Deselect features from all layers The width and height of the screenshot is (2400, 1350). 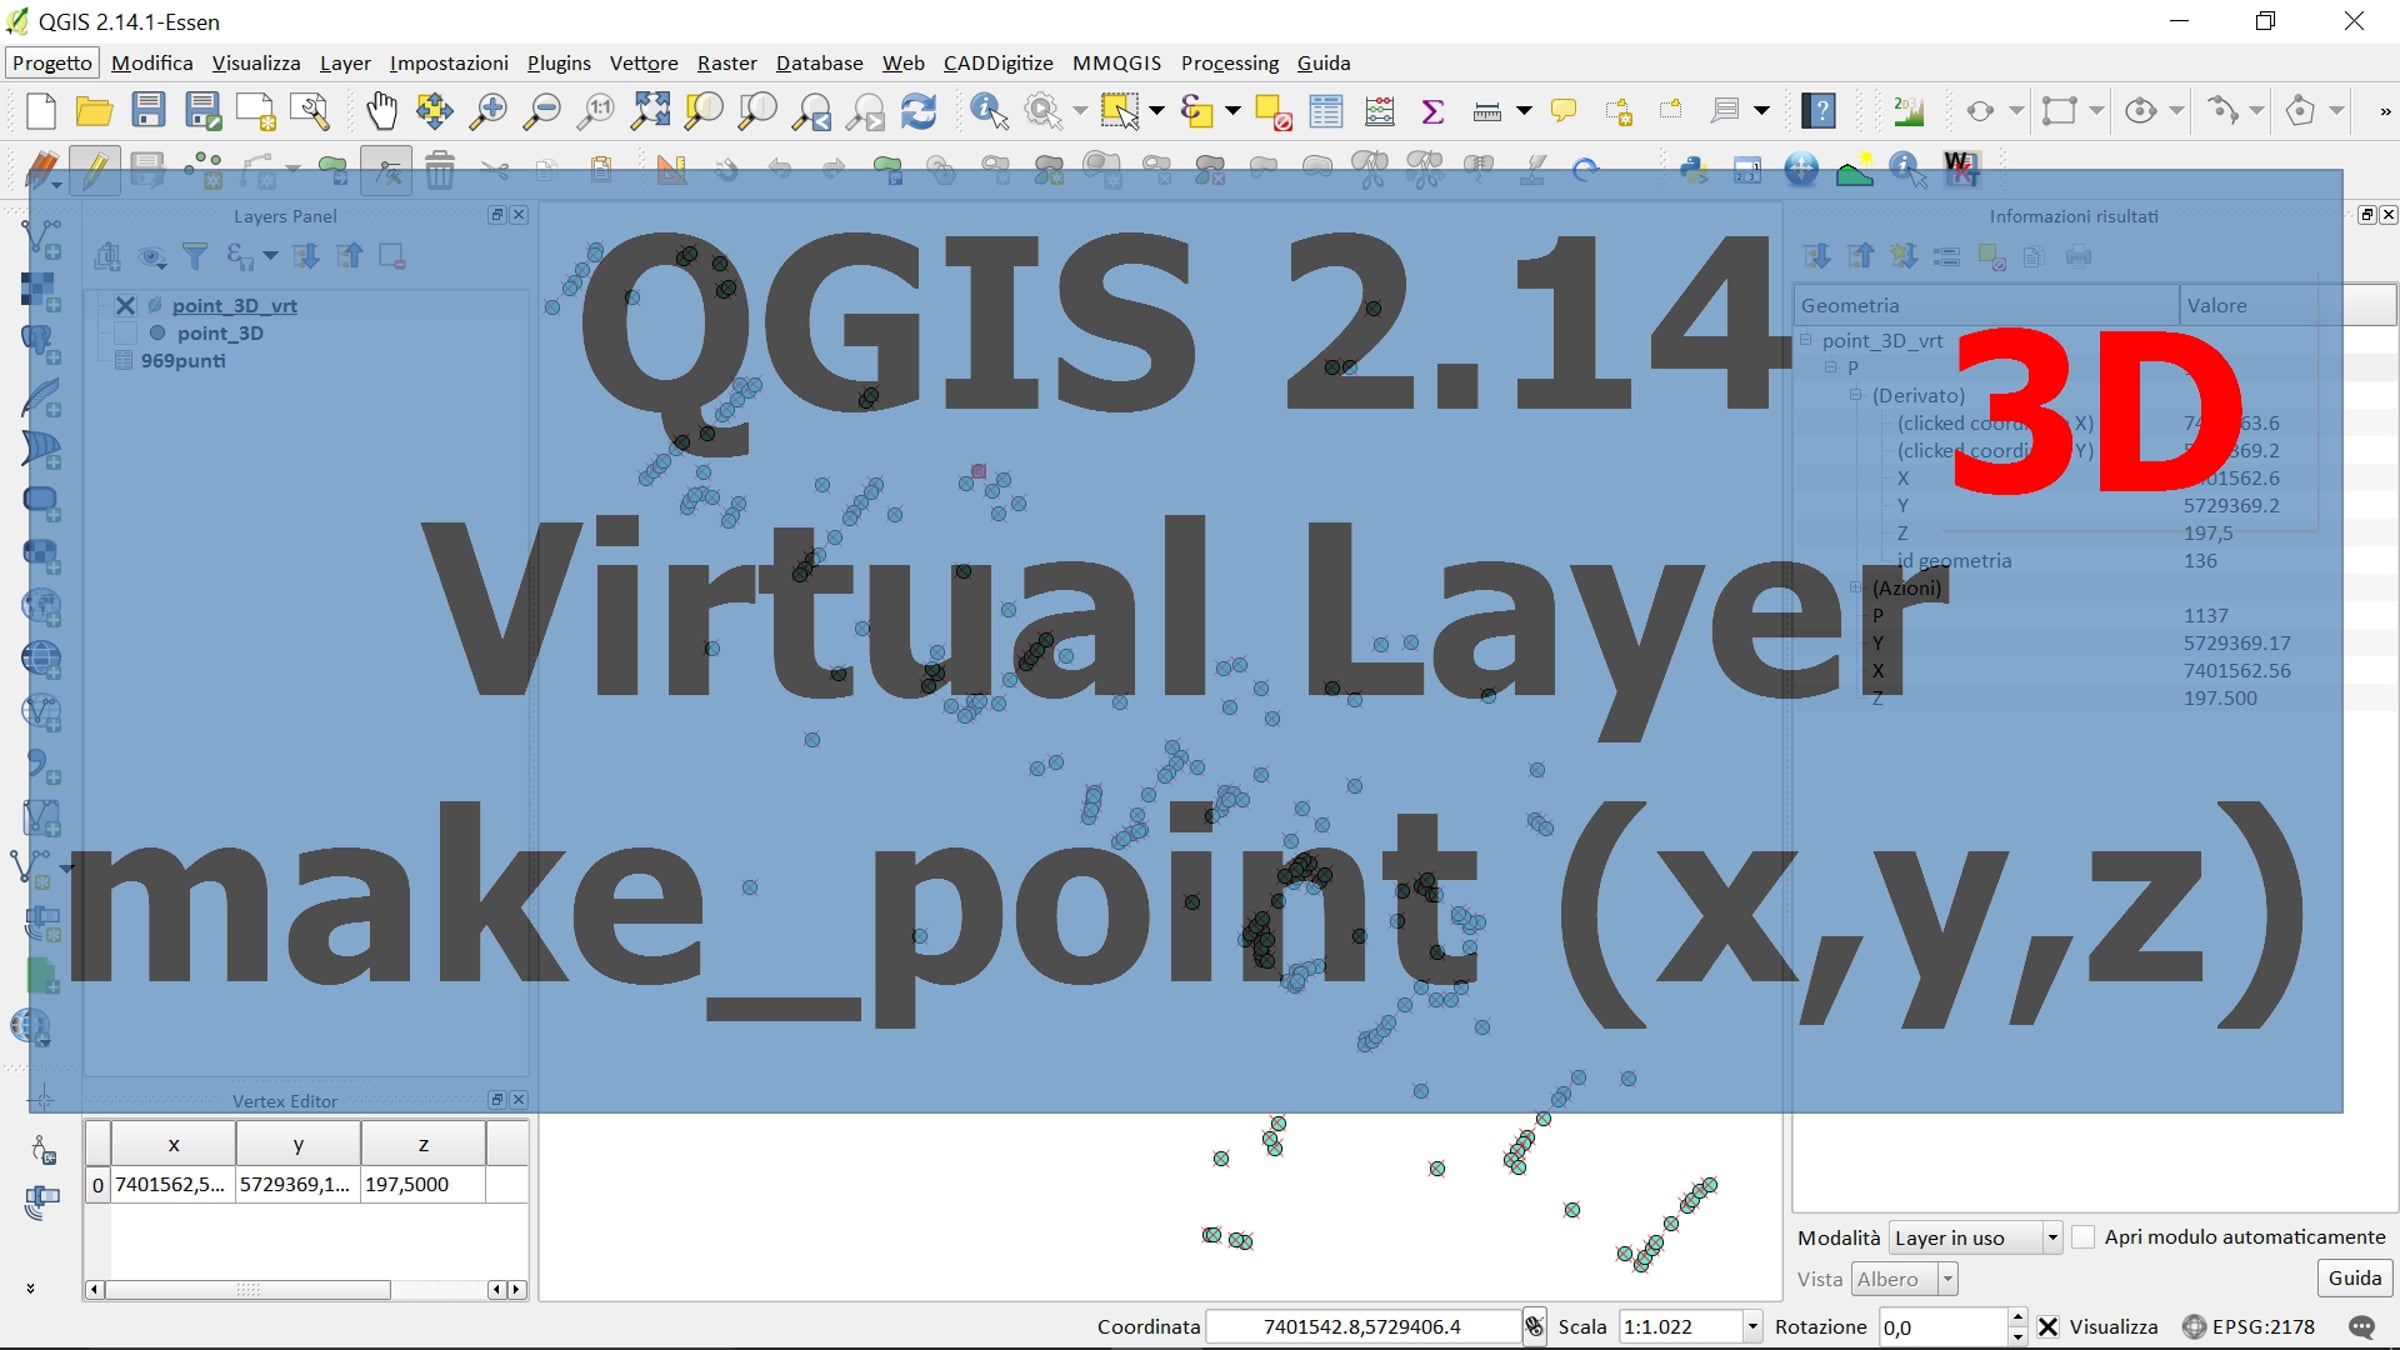(x=1272, y=110)
